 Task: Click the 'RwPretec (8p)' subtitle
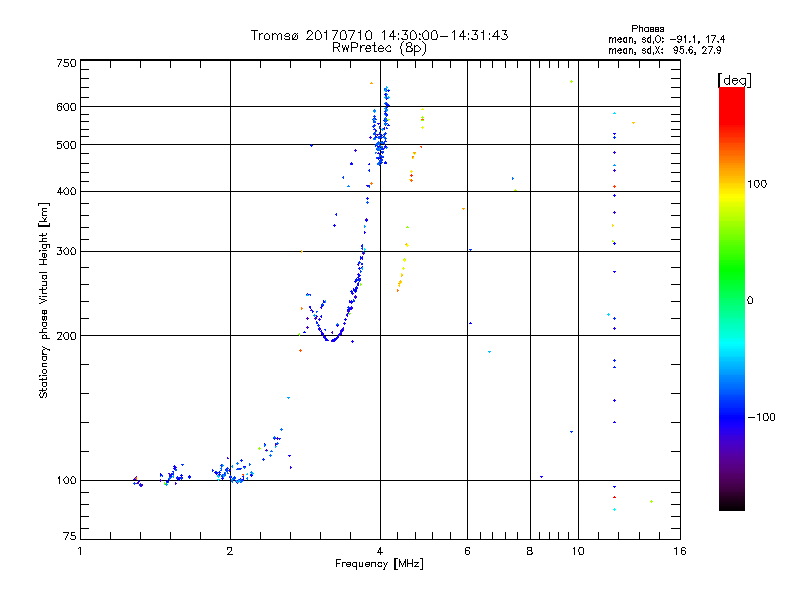pos(380,48)
